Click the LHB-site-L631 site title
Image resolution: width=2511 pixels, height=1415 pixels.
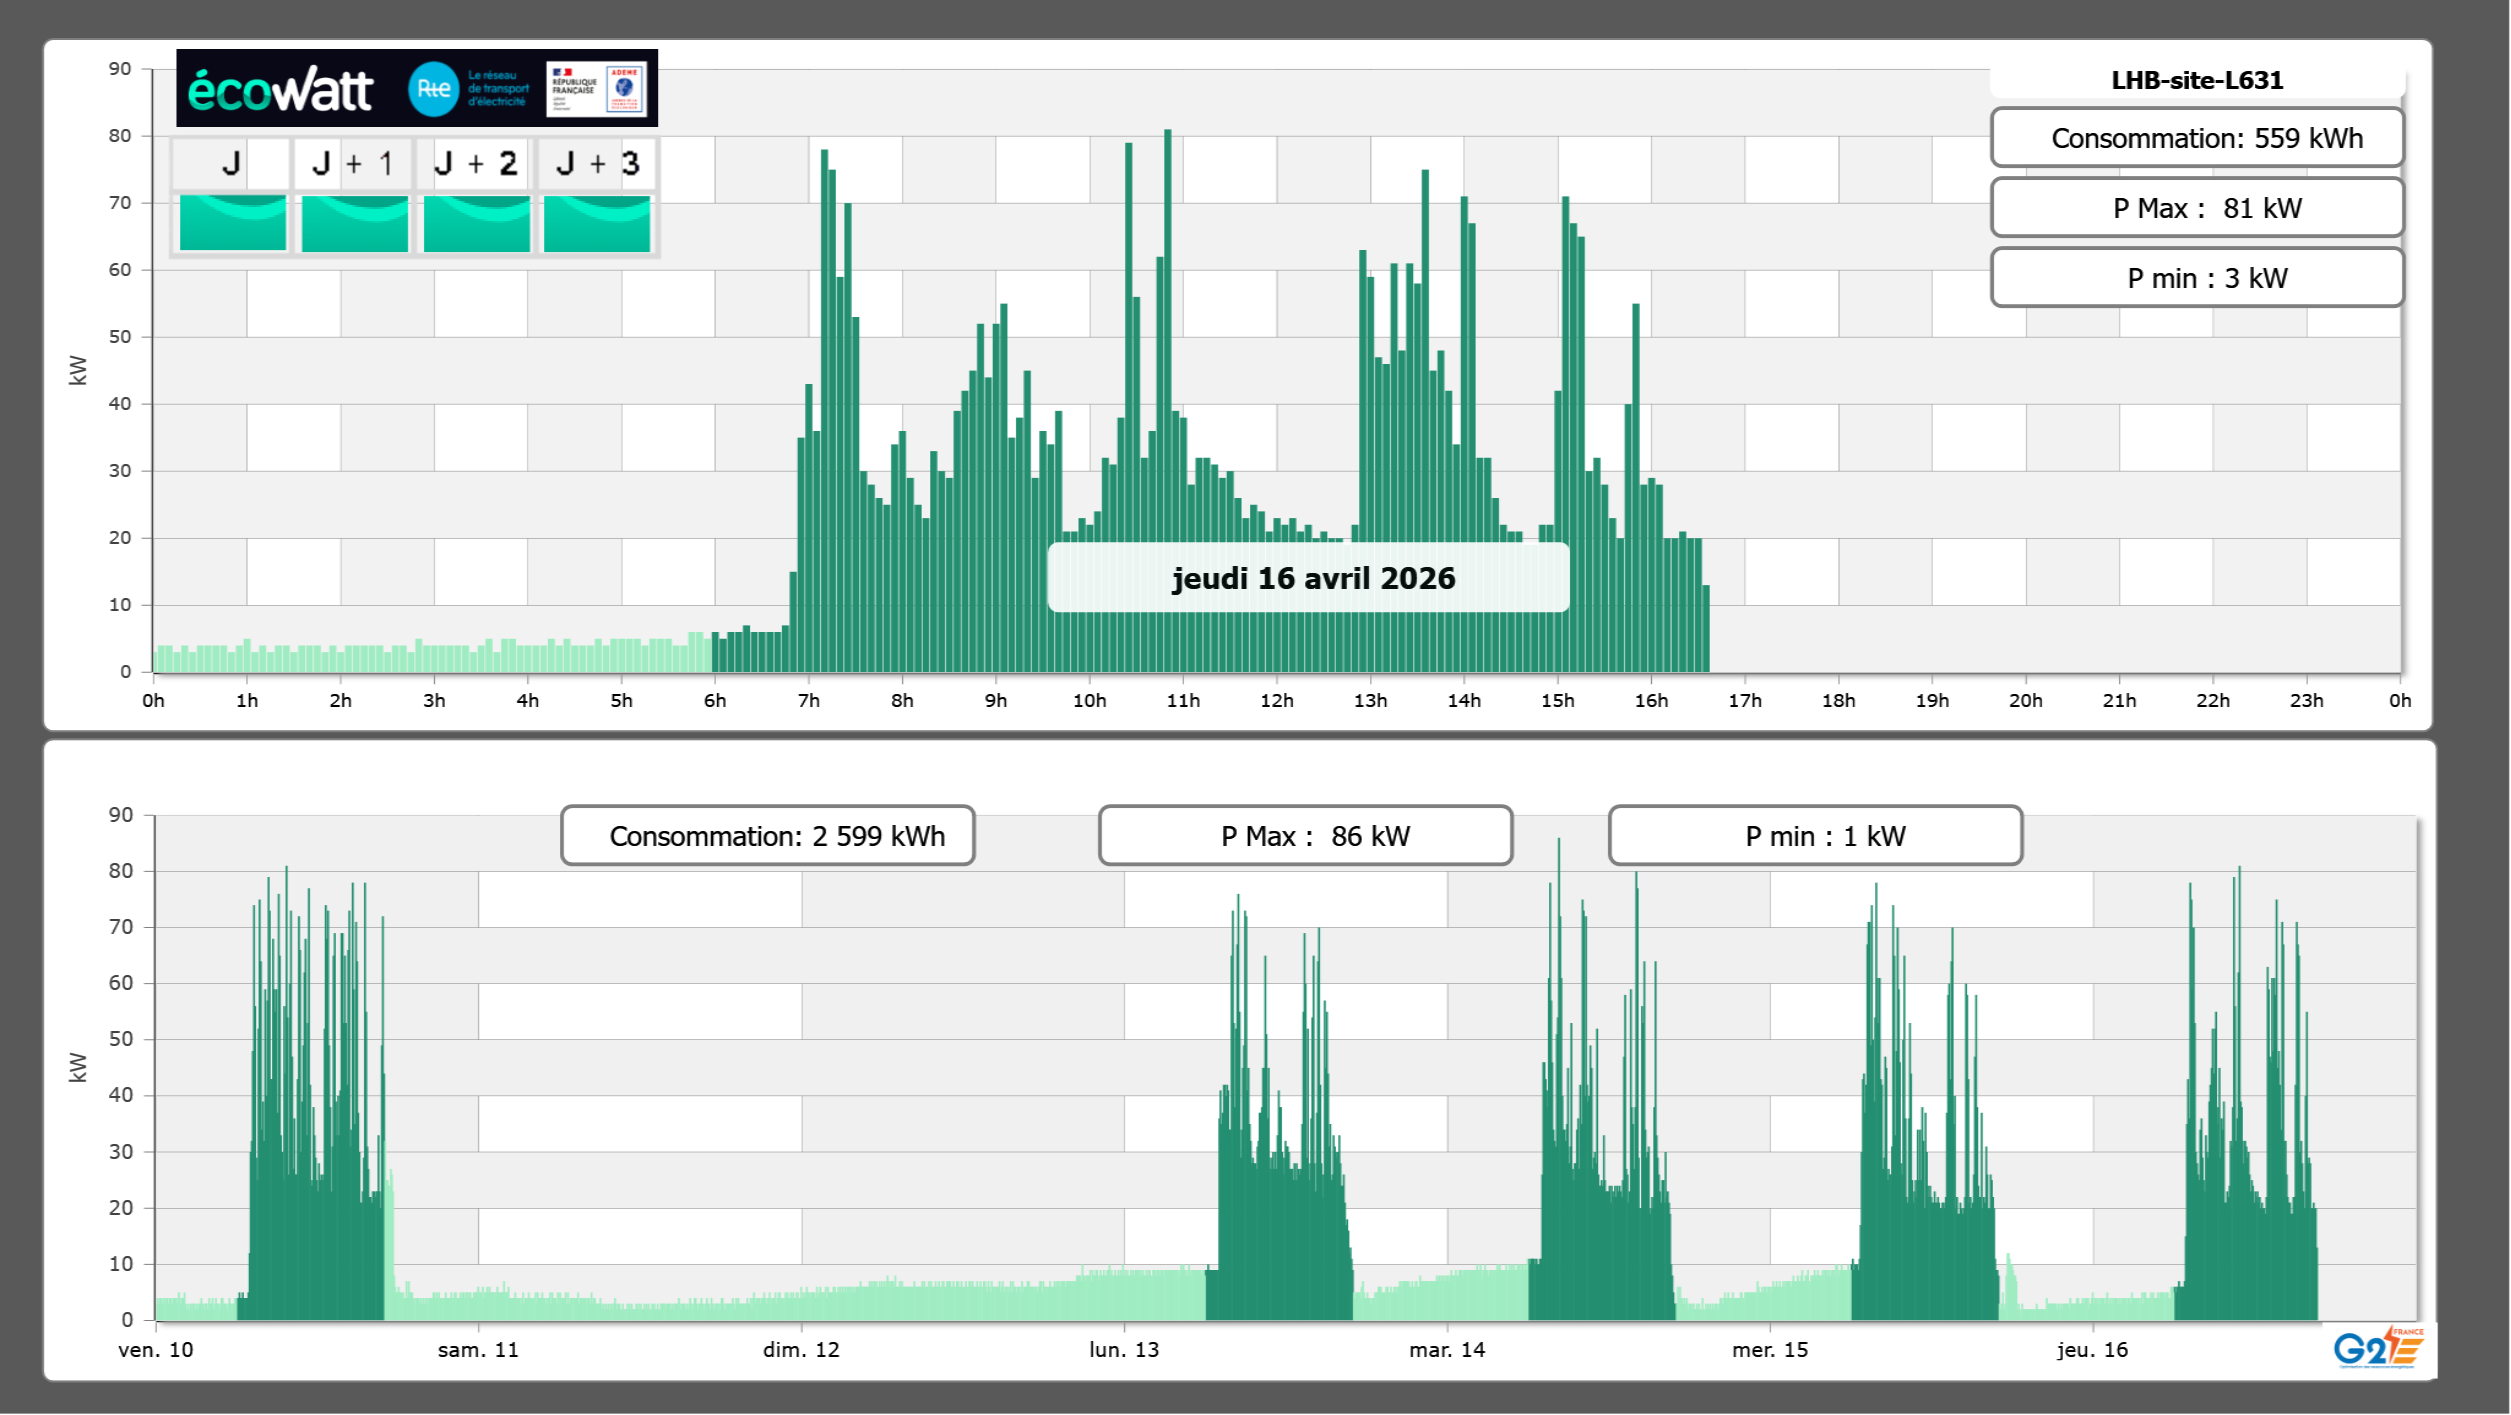tap(2196, 80)
